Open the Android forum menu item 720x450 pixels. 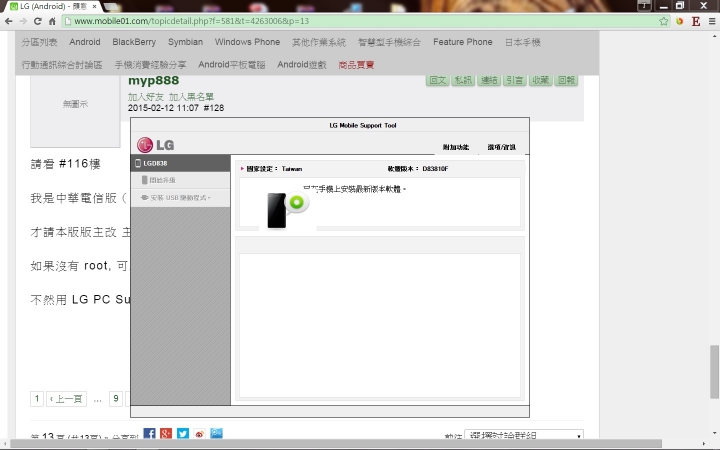(x=84, y=42)
